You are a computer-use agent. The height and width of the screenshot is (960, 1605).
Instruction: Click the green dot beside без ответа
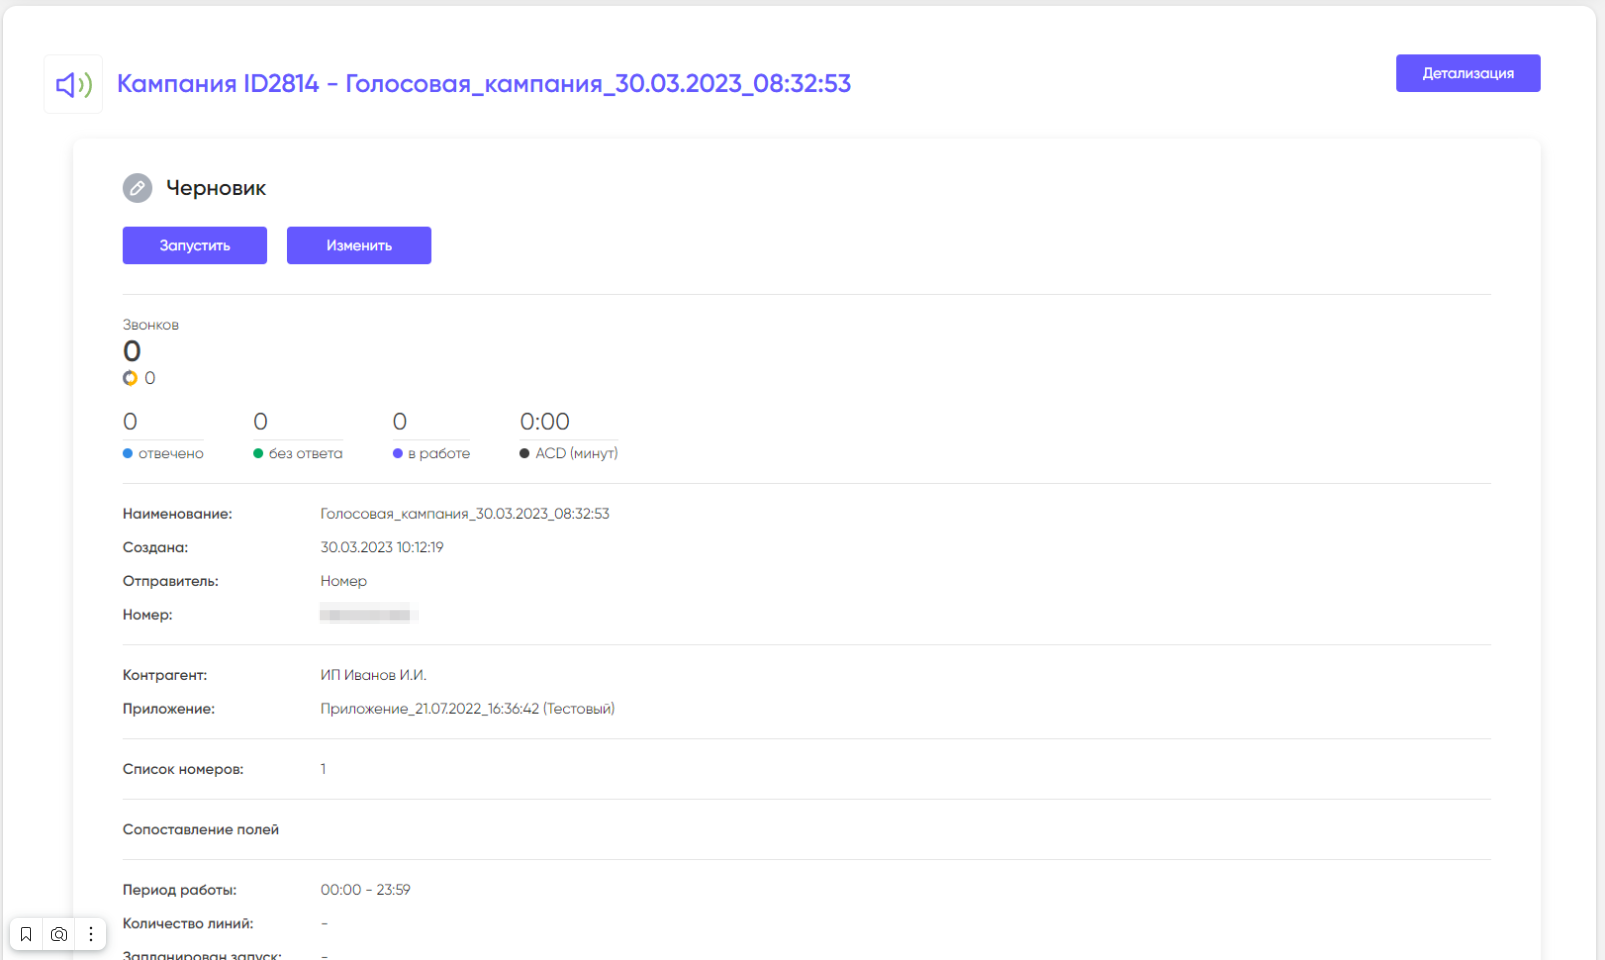tap(258, 454)
